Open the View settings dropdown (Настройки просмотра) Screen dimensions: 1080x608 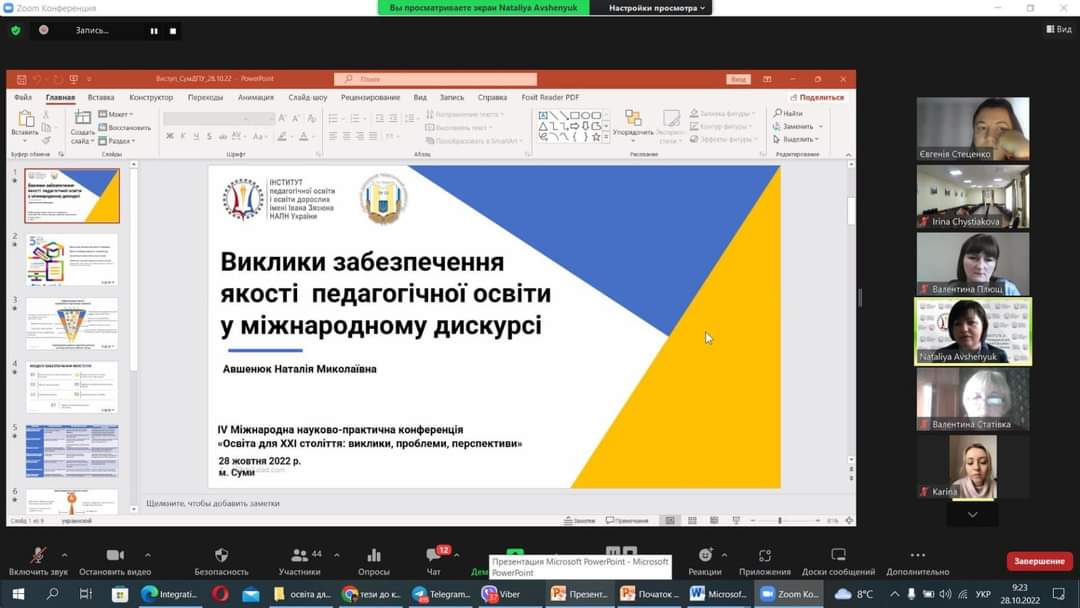point(659,8)
